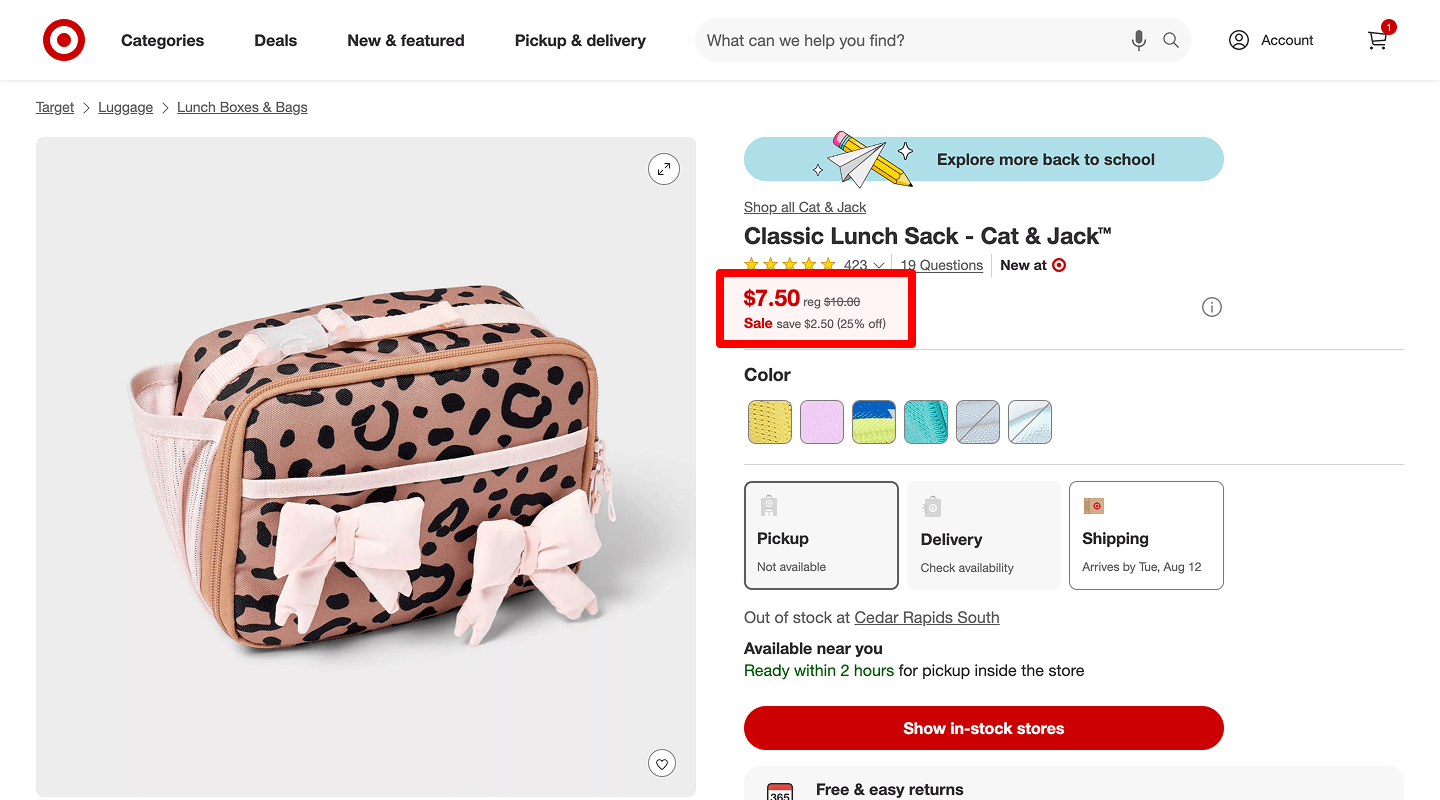Open the shopping cart icon

point(1377,41)
